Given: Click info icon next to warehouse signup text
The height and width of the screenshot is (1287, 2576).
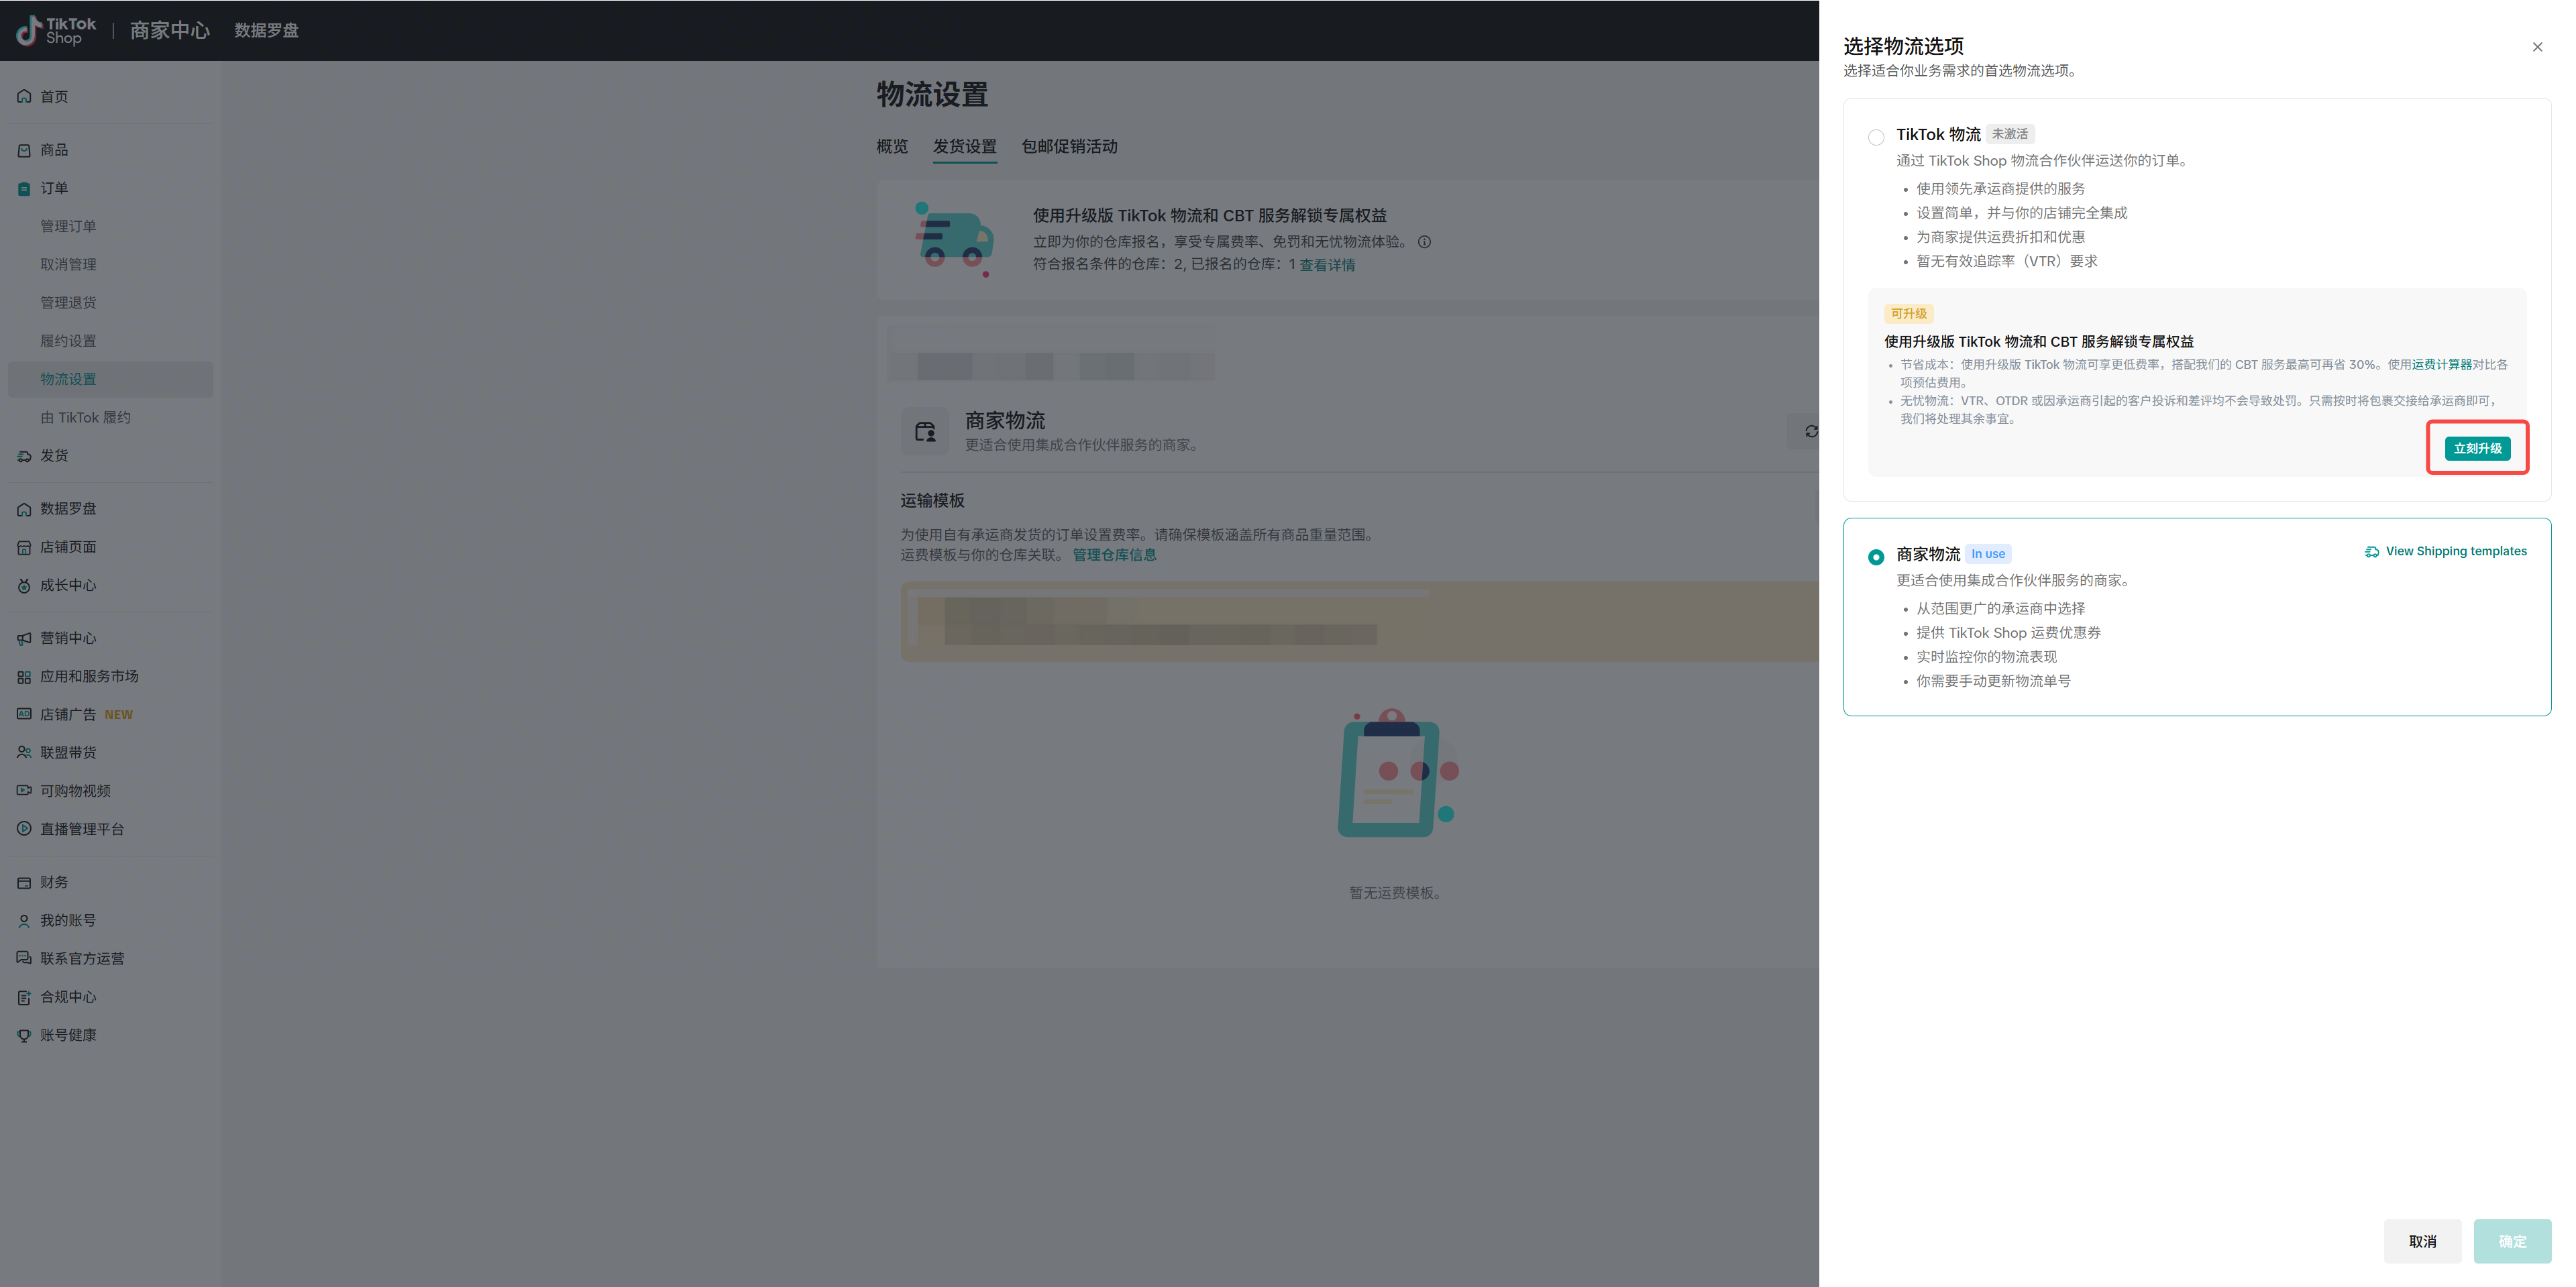Looking at the screenshot, I should click(1424, 242).
